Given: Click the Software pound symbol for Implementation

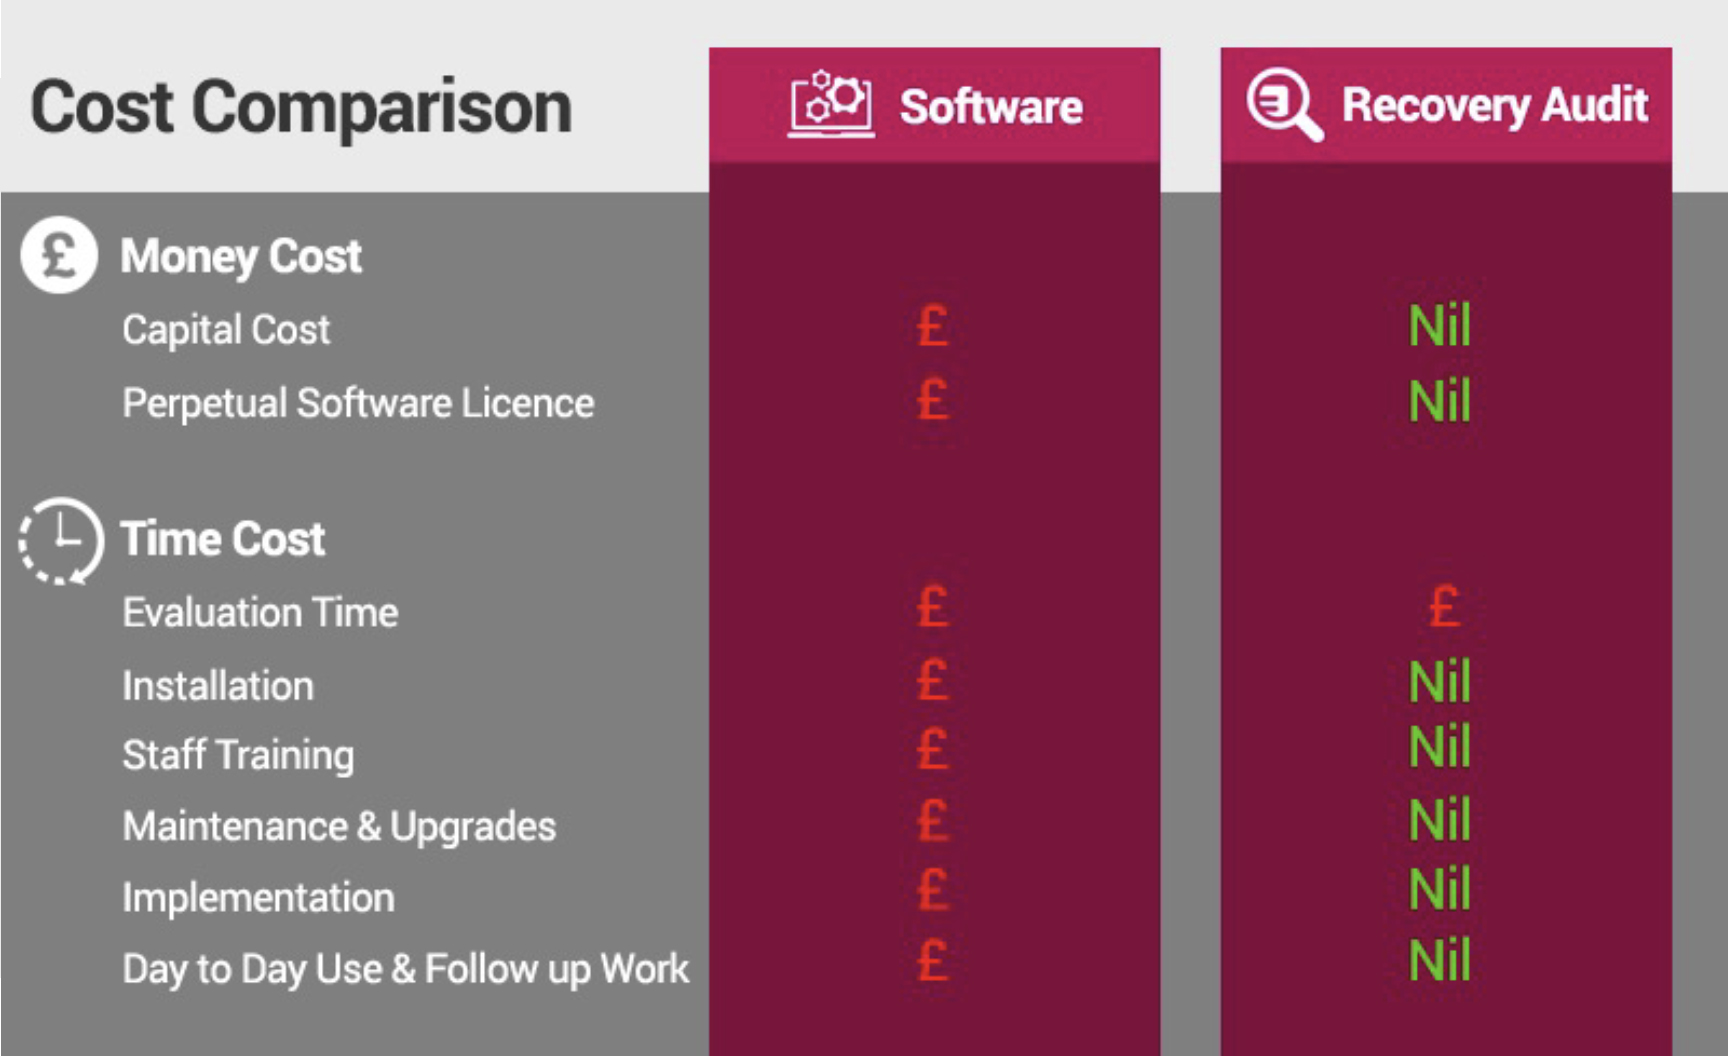Looking at the screenshot, I should [x=932, y=889].
